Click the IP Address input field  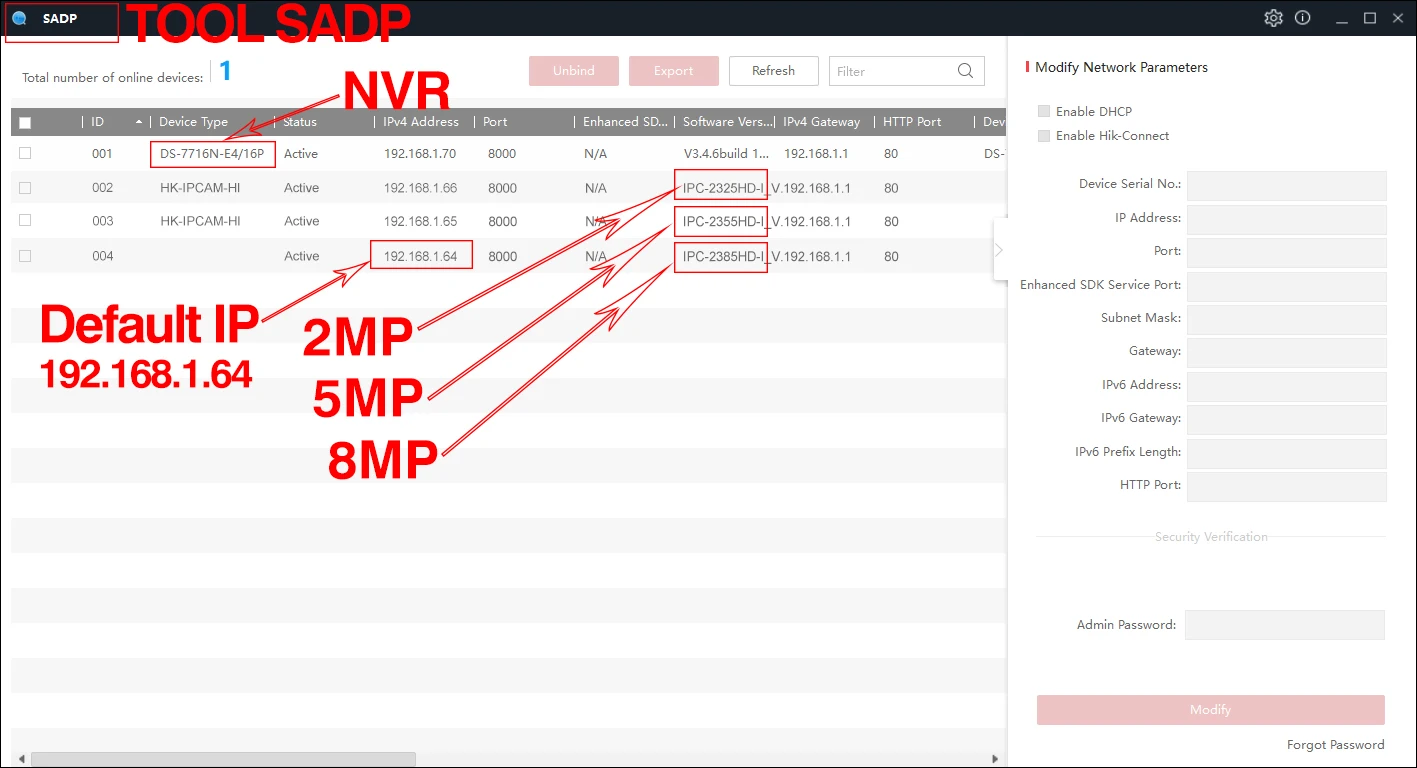click(x=1287, y=219)
